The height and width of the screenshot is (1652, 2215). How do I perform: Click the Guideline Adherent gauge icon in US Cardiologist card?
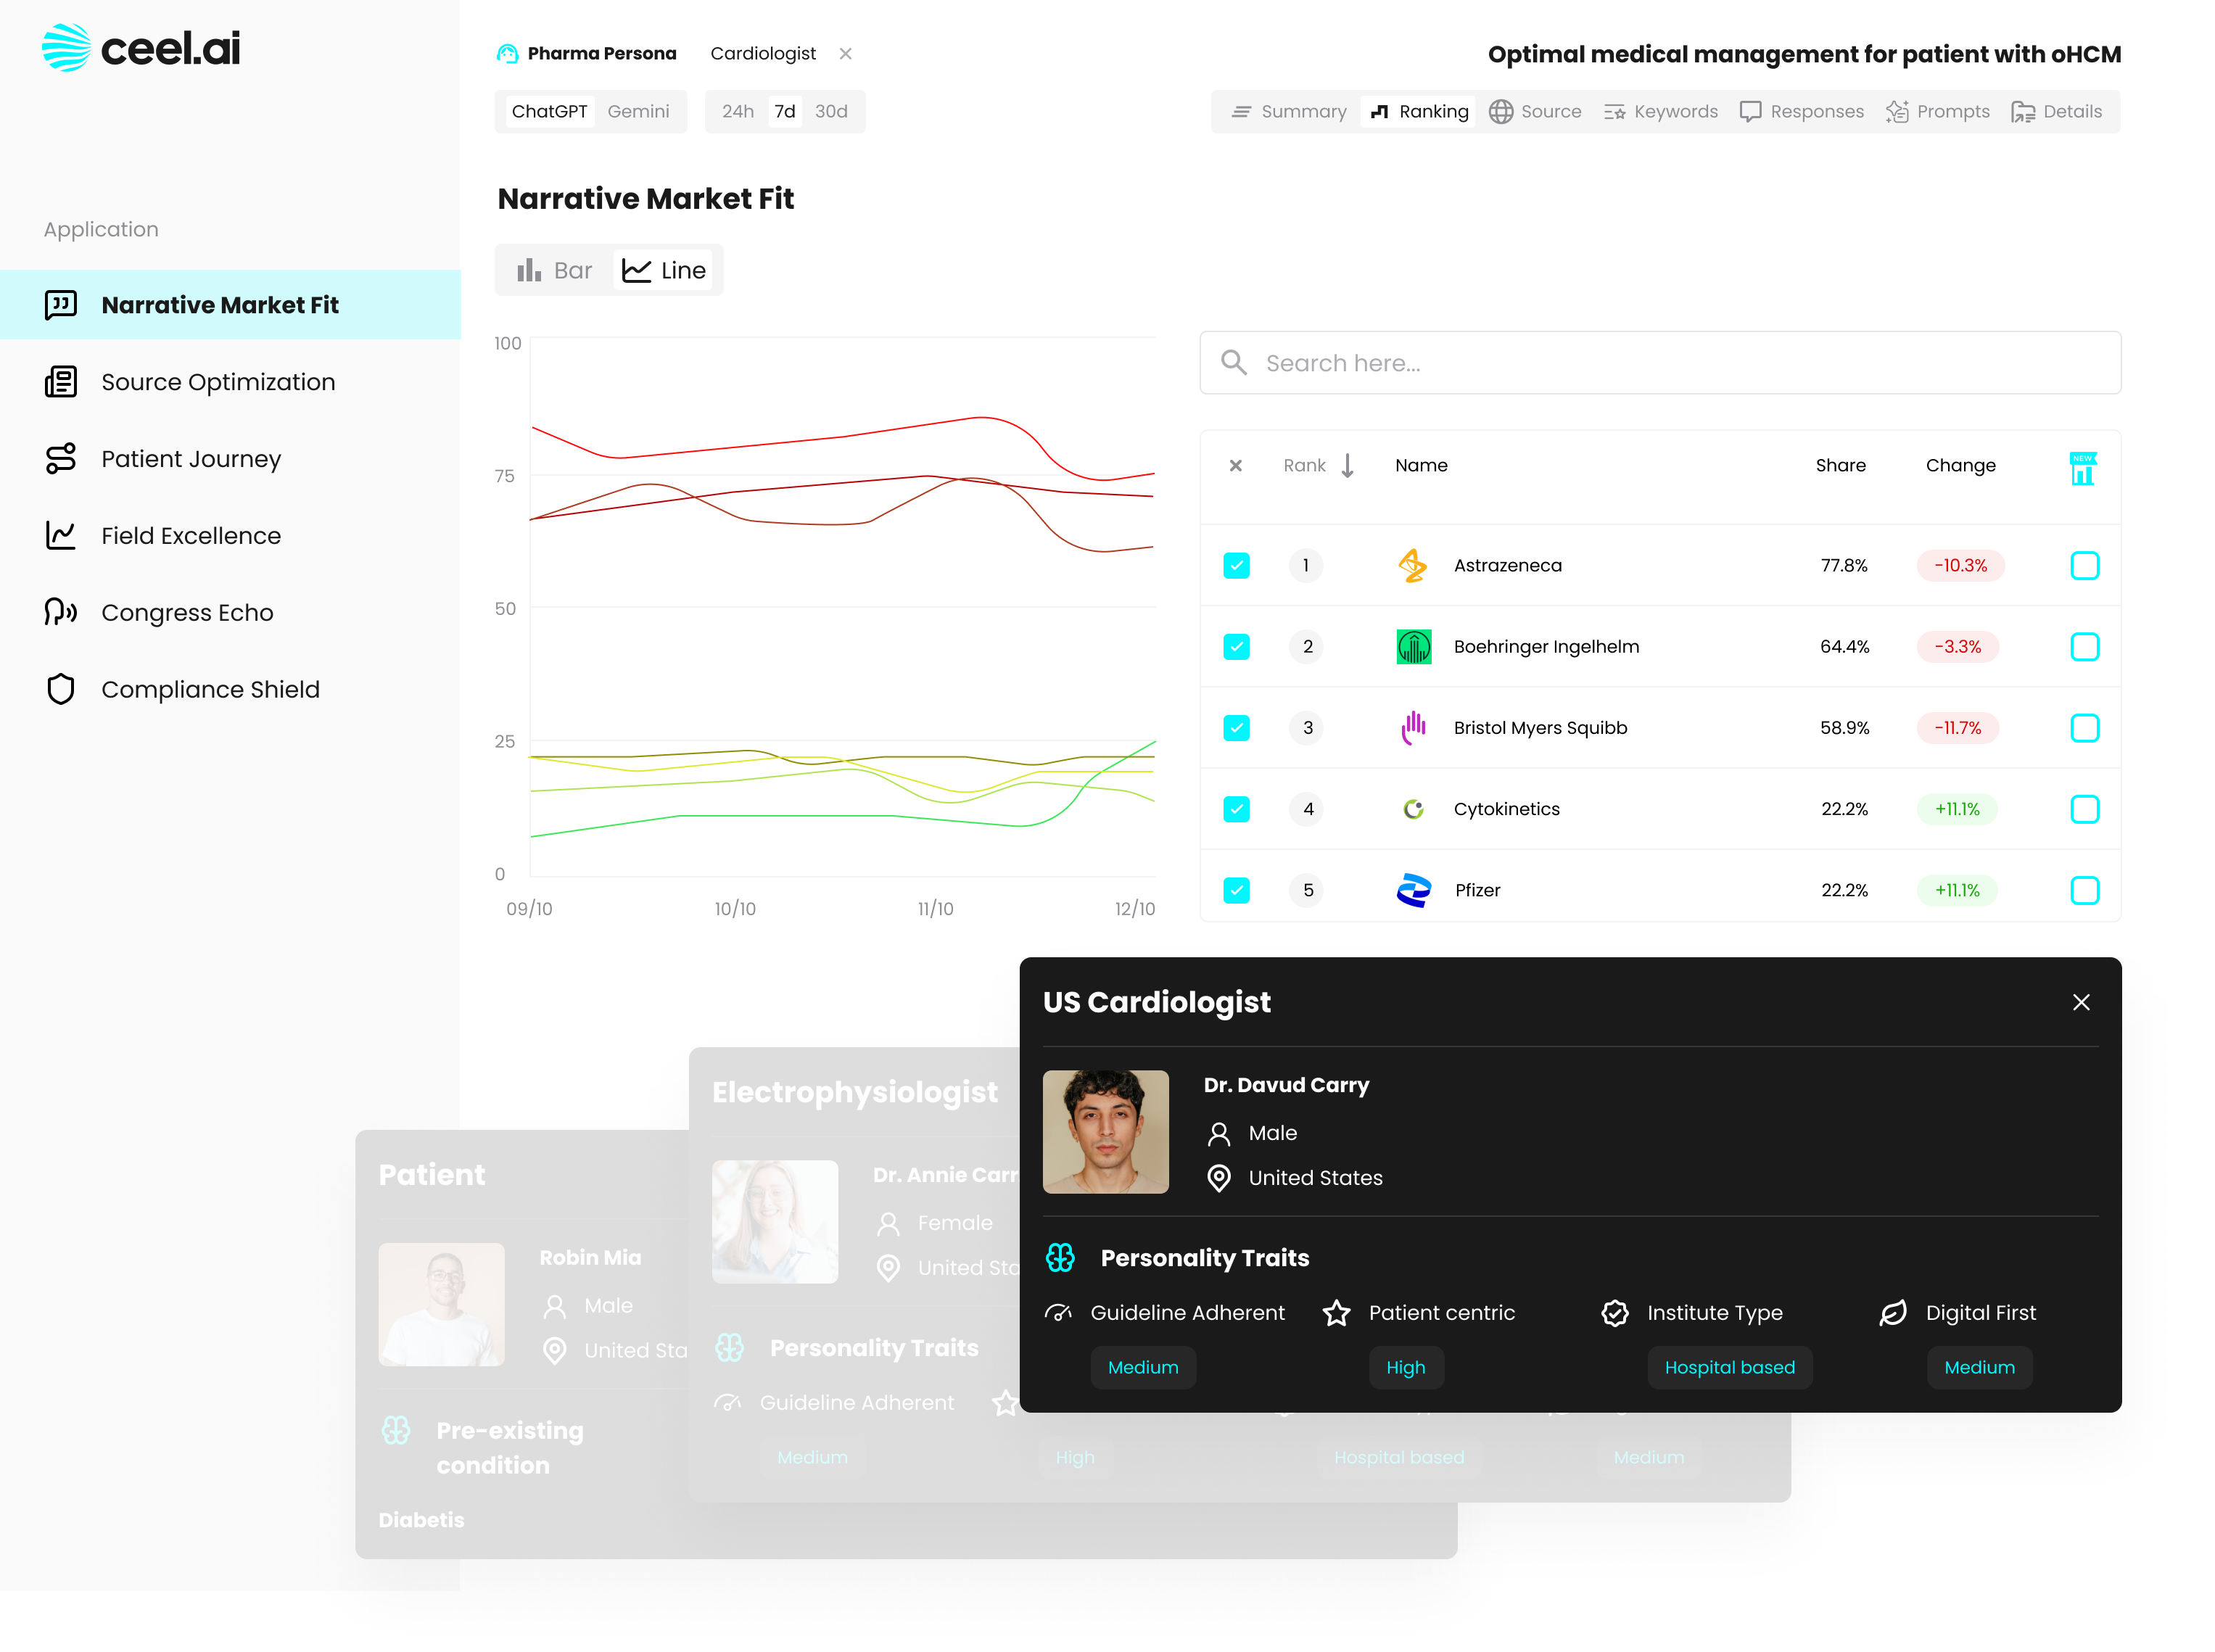tap(1057, 1312)
